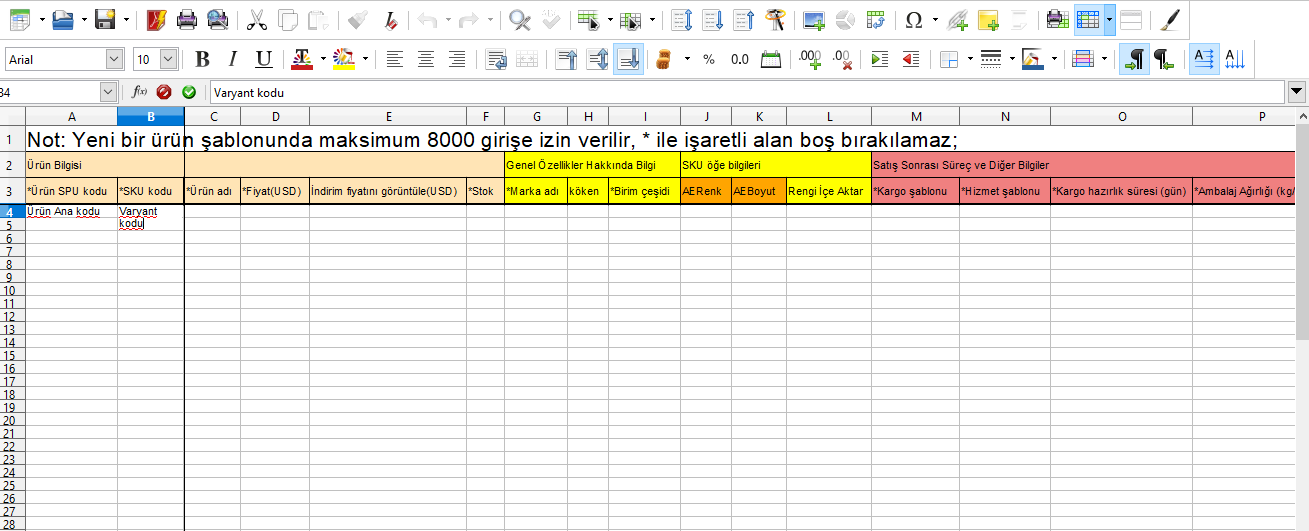This screenshot has width=1309, height=531.
Task: Click the AutoFilter funnel icon
Action: [775, 19]
